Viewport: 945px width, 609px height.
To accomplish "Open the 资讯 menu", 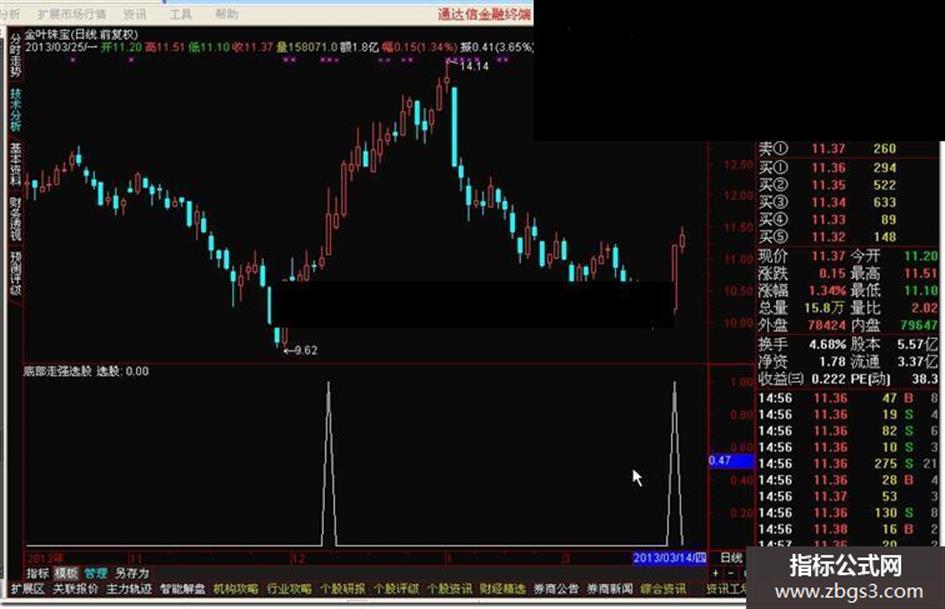I will click(134, 13).
